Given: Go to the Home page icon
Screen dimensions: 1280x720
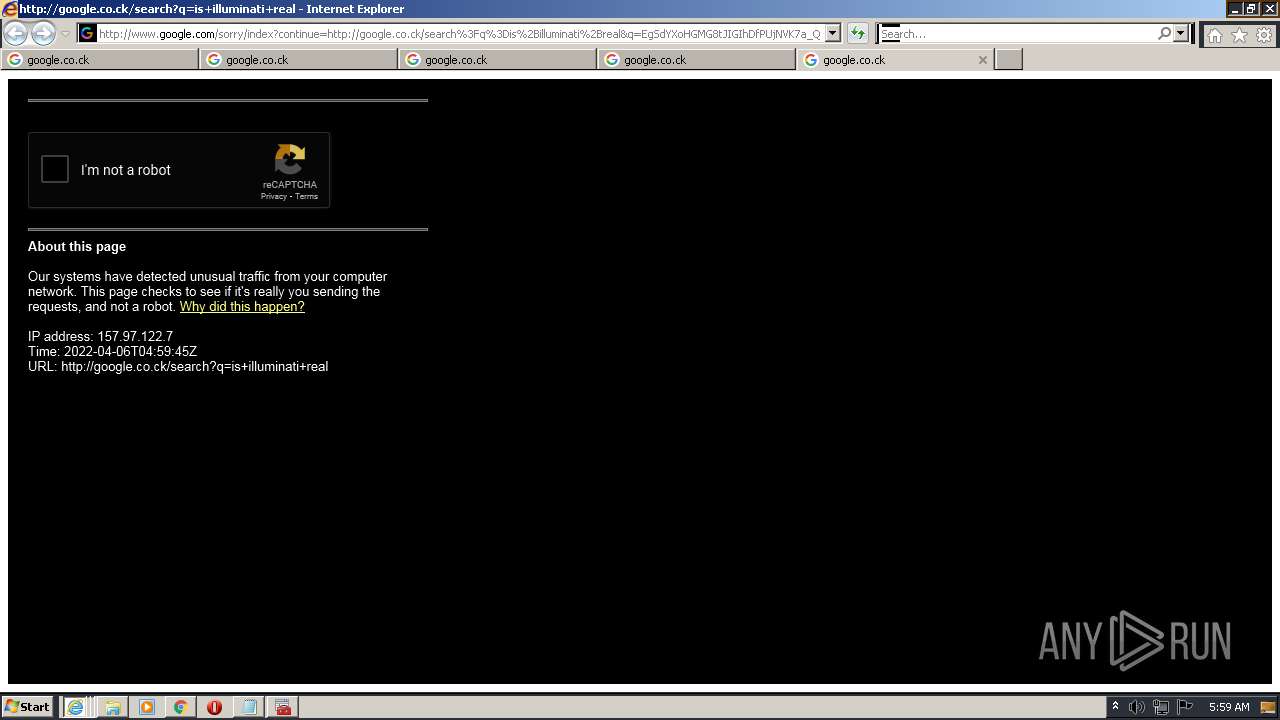Looking at the screenshot, I should pos(1214,35).
